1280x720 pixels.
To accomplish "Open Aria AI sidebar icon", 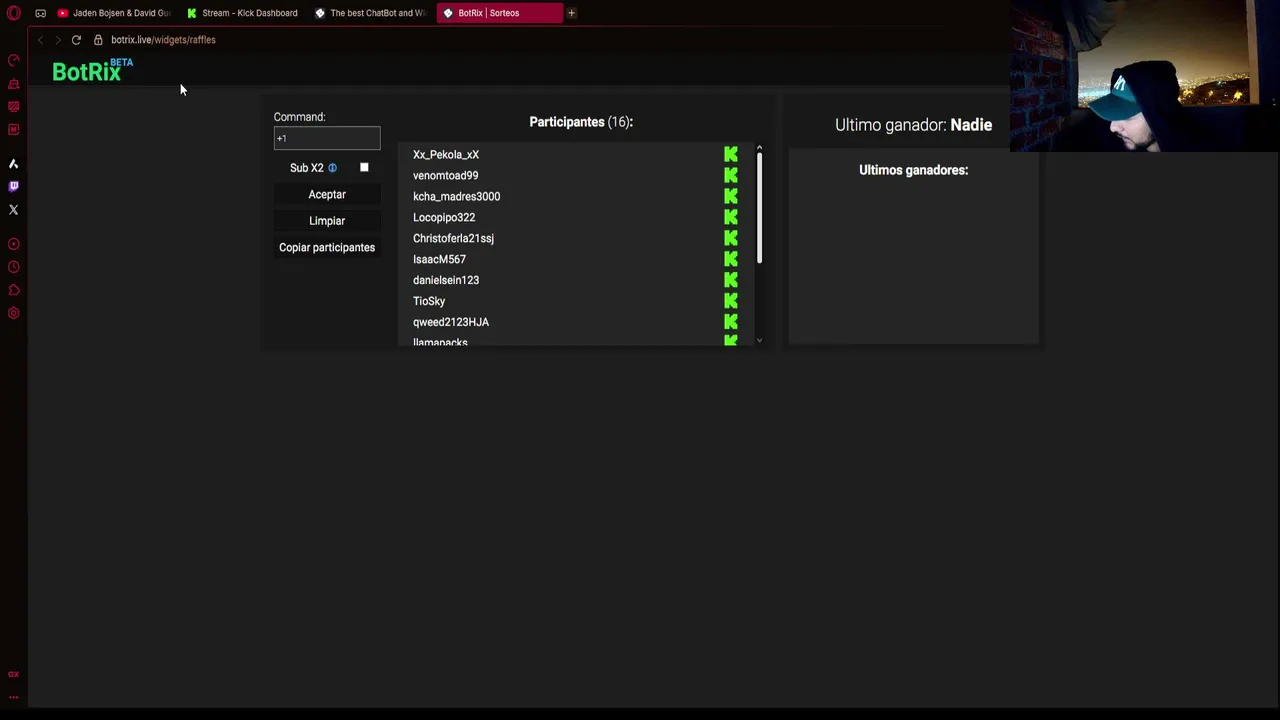I will pyautogui.click(x=13, y=163).
